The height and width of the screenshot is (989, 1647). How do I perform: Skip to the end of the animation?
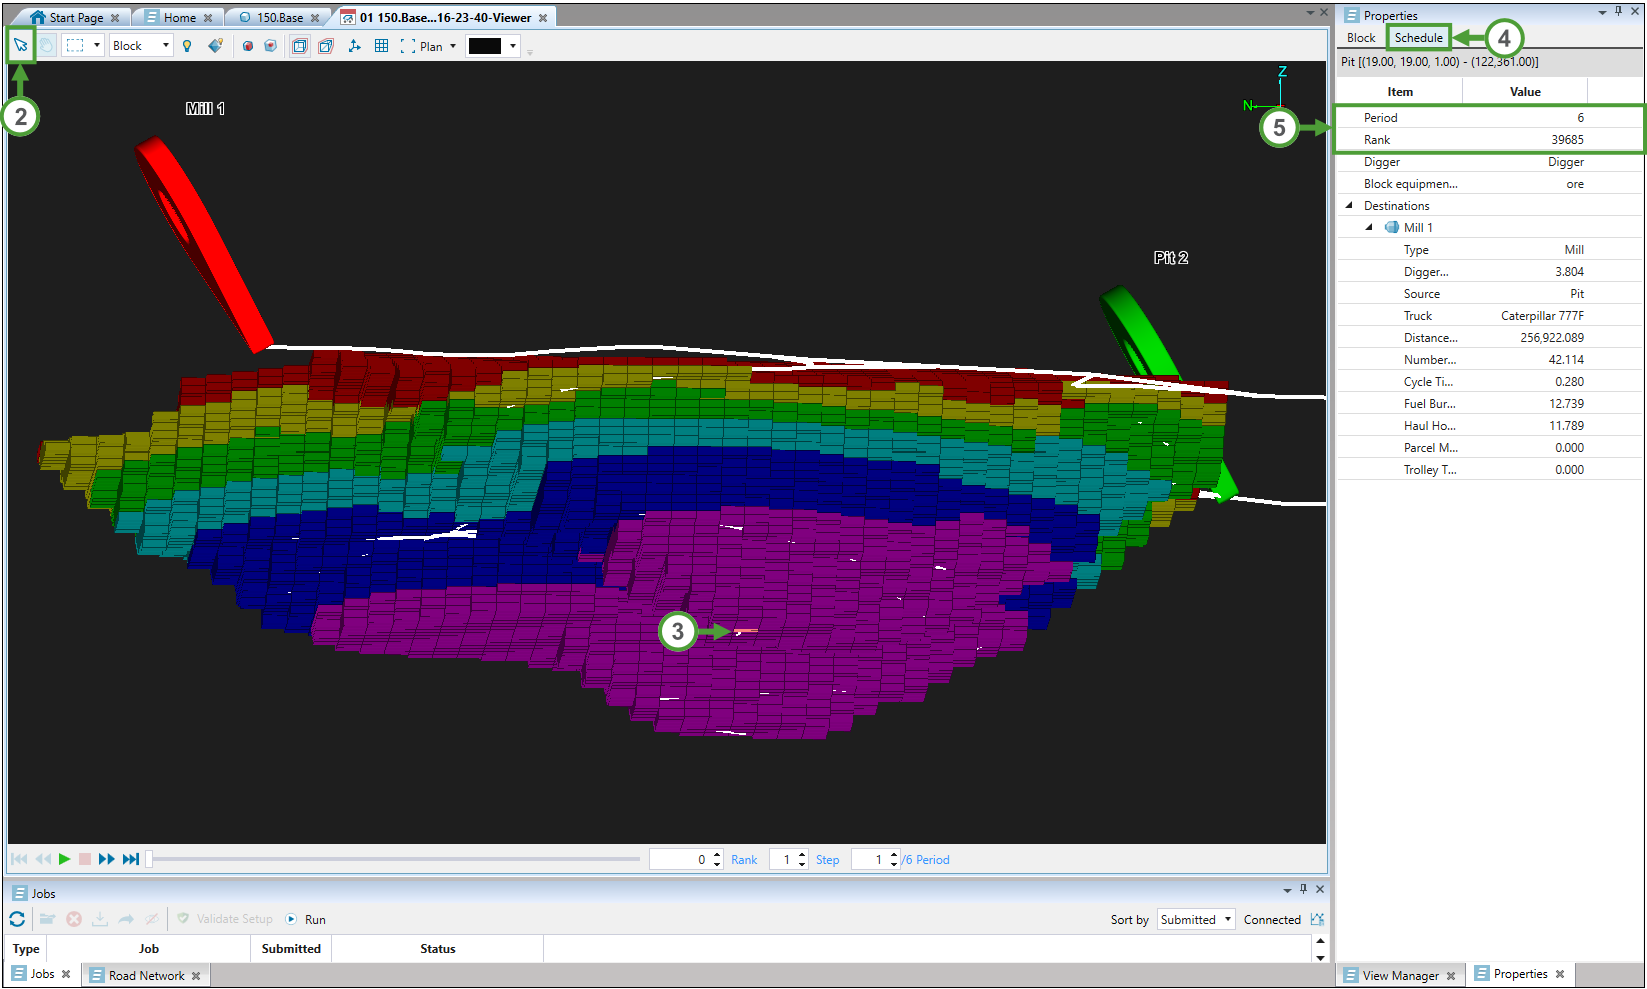point(131,859)
